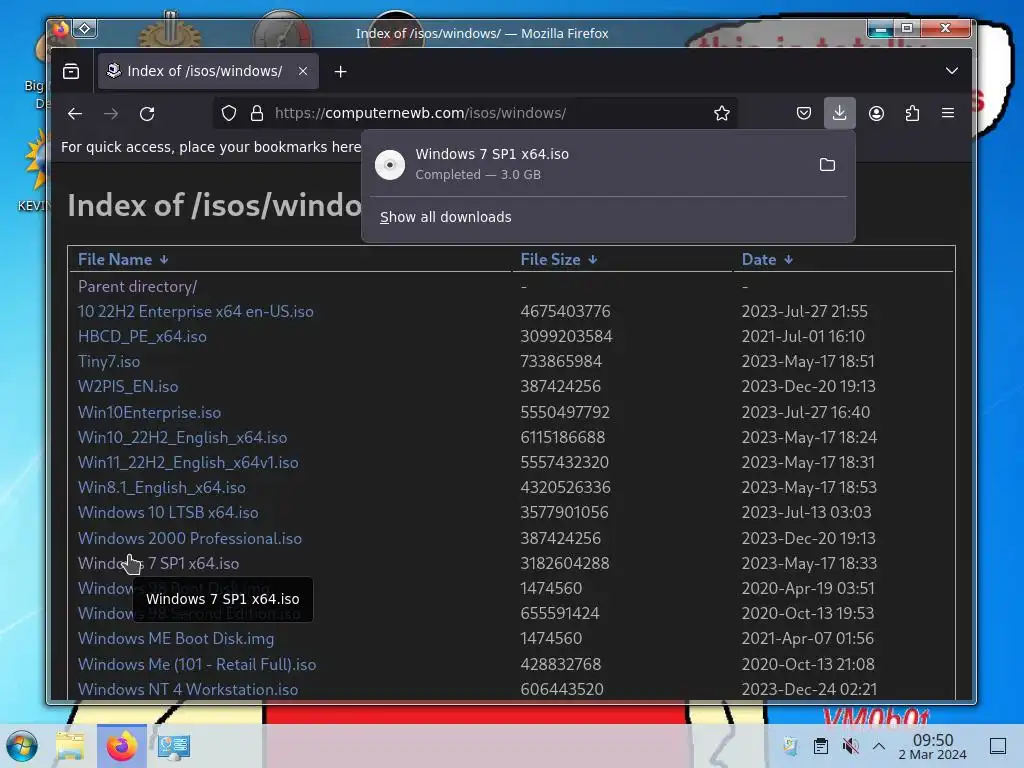Open window menu Firefox icon in titlebar

click(x=61, y=29)
